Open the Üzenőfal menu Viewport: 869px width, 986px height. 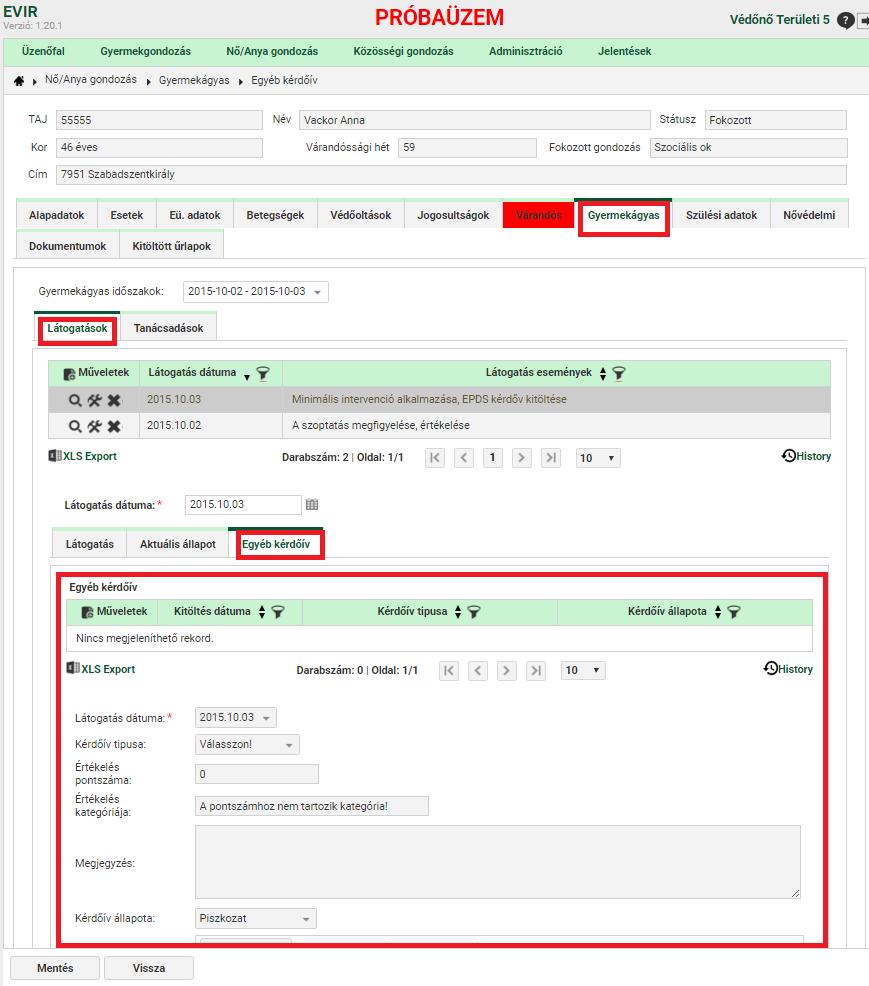point(43,52)
